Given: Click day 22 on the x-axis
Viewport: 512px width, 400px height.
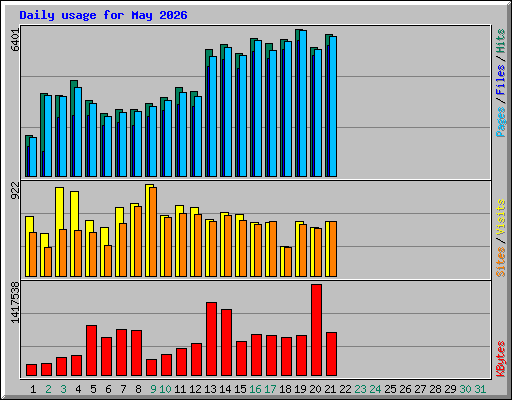Looking at the screenshot, I should pos(345,389).
